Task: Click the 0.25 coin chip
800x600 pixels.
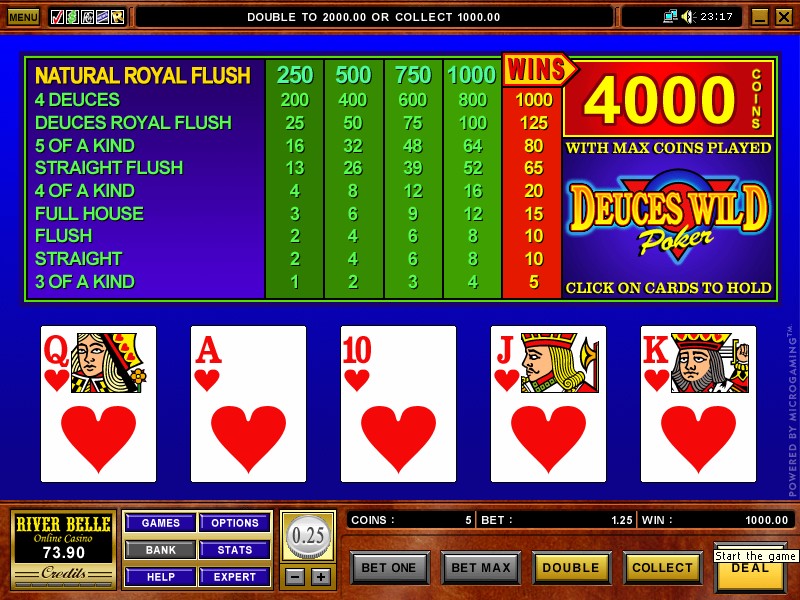Action: [x=308, y=536]
